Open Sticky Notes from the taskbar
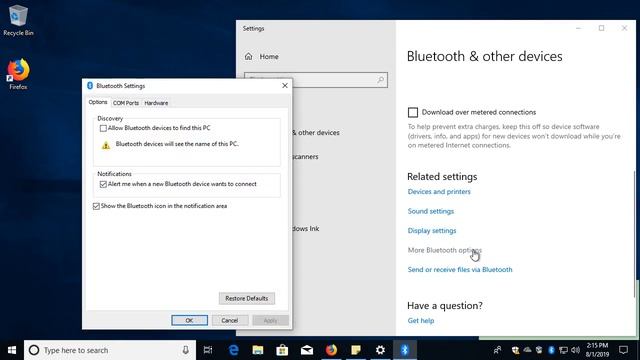The height and width of the screenshot is (360, 640). (356, 350)
